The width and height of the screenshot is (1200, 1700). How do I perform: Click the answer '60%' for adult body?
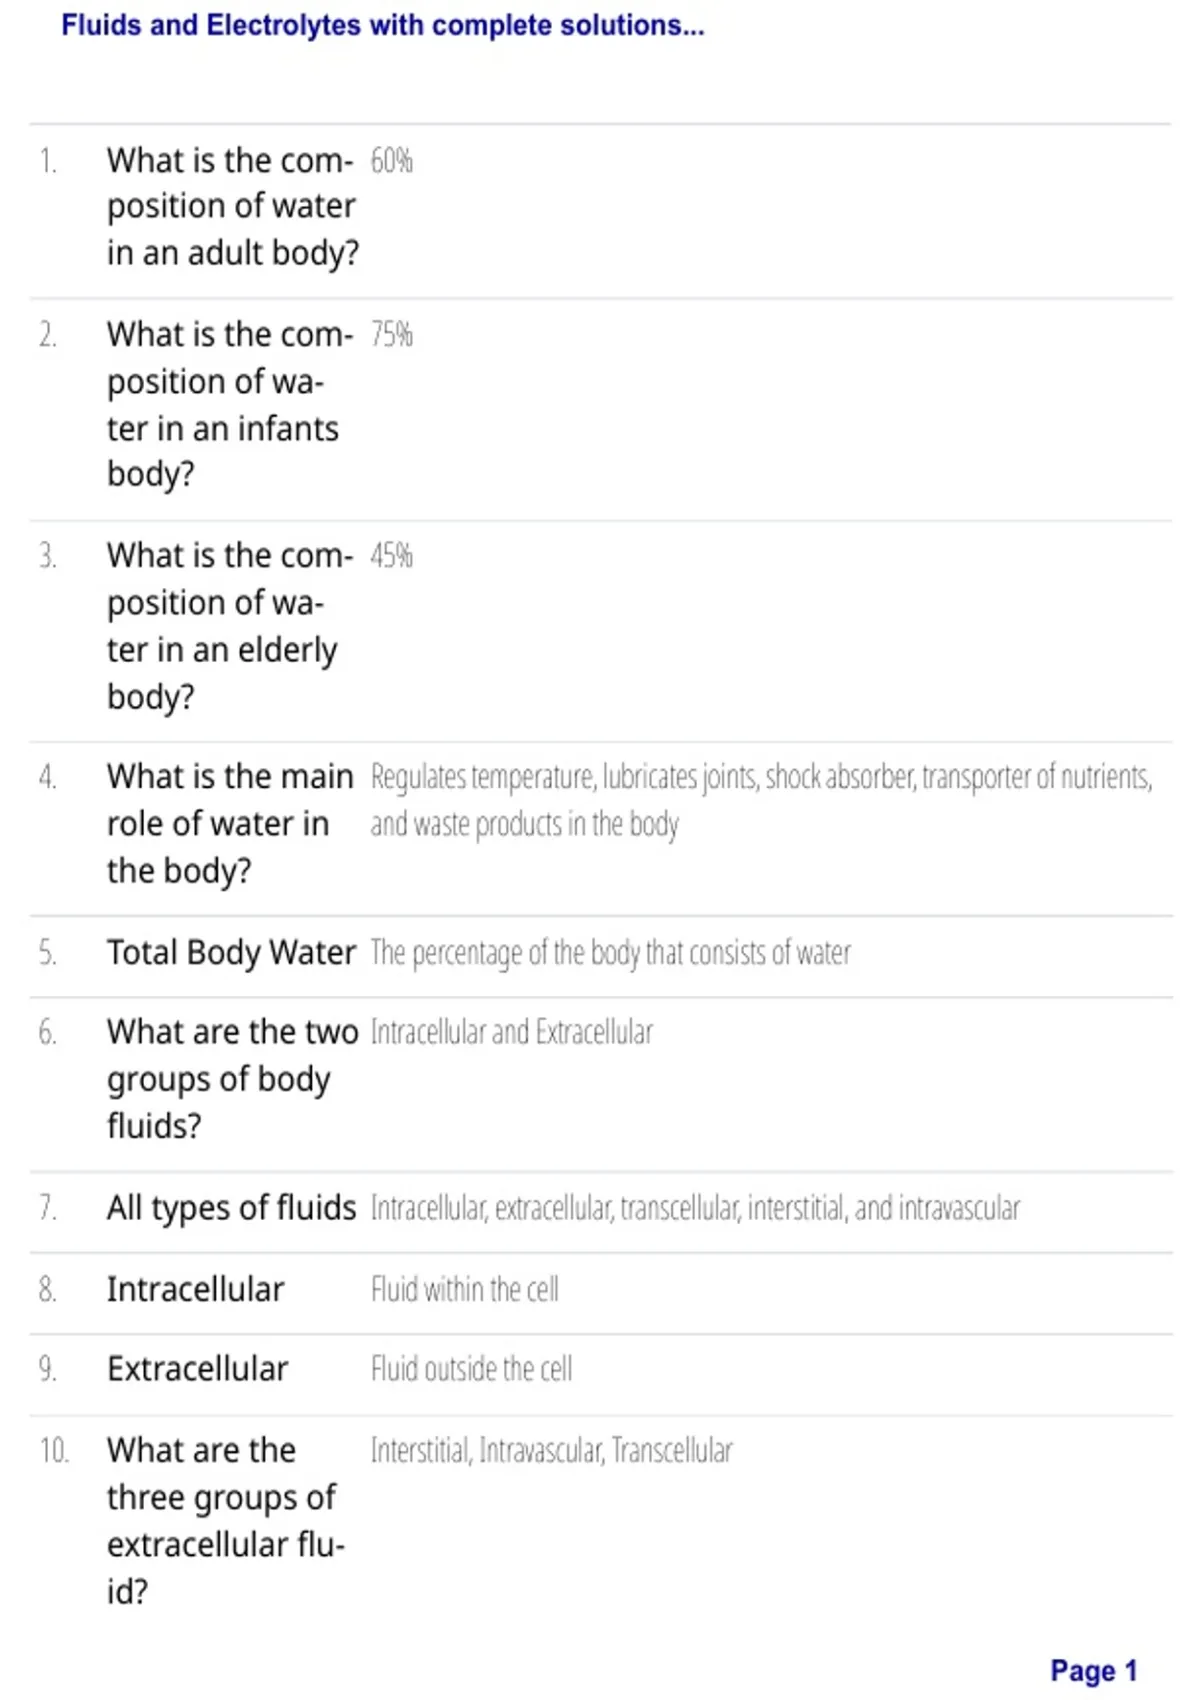pyautogui.click(x=391, y=160)
